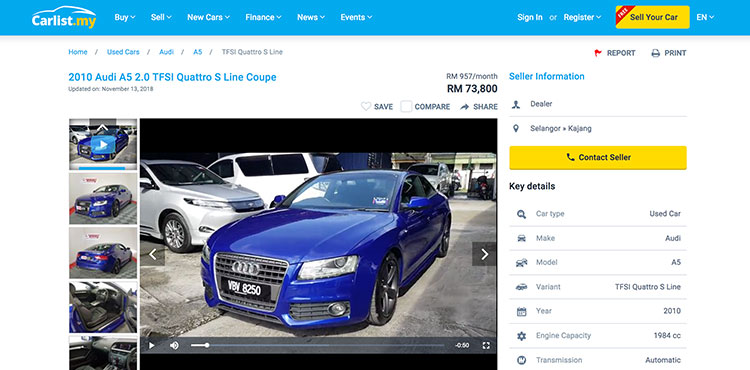Viewport: 750px width, 370px height.
Task: Click the Sell Your Car button
Action: pyautogui.click(x=652, y=17)
